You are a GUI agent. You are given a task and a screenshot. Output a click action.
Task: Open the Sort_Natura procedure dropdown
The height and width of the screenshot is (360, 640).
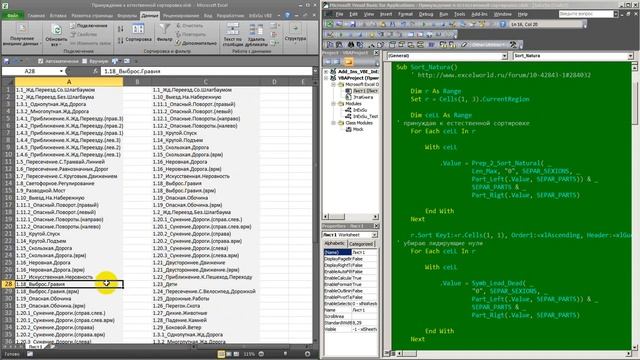(x=631, y=56)
